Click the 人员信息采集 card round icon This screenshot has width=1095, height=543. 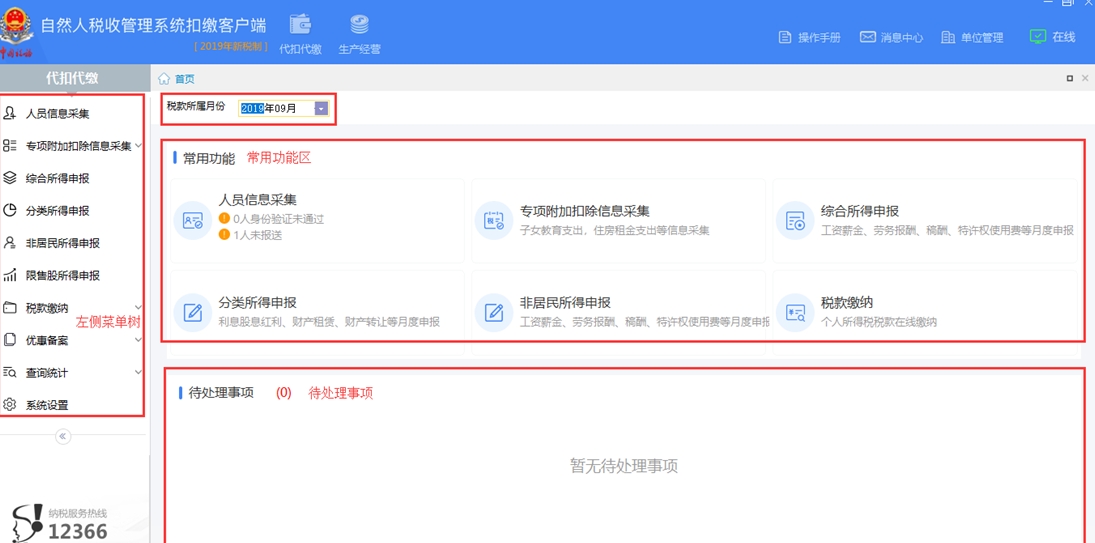(x=193, y=221)
